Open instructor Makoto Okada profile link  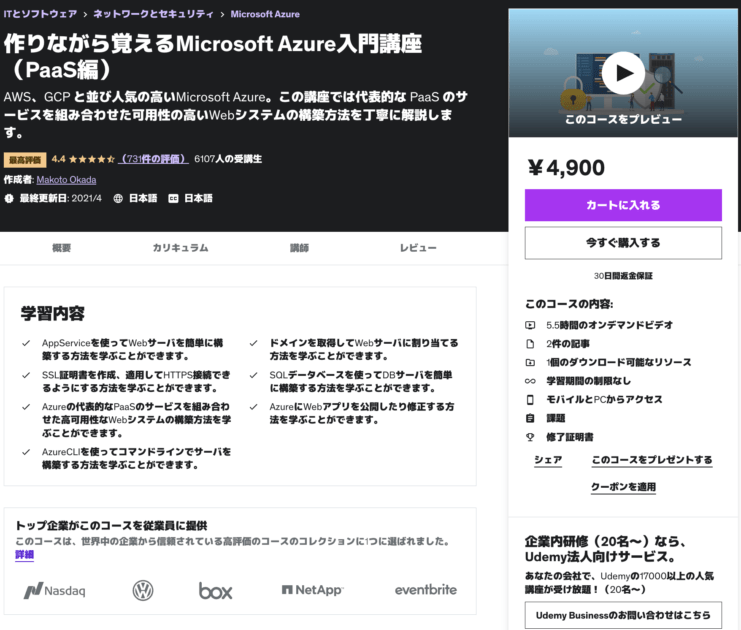pos(66,180)
